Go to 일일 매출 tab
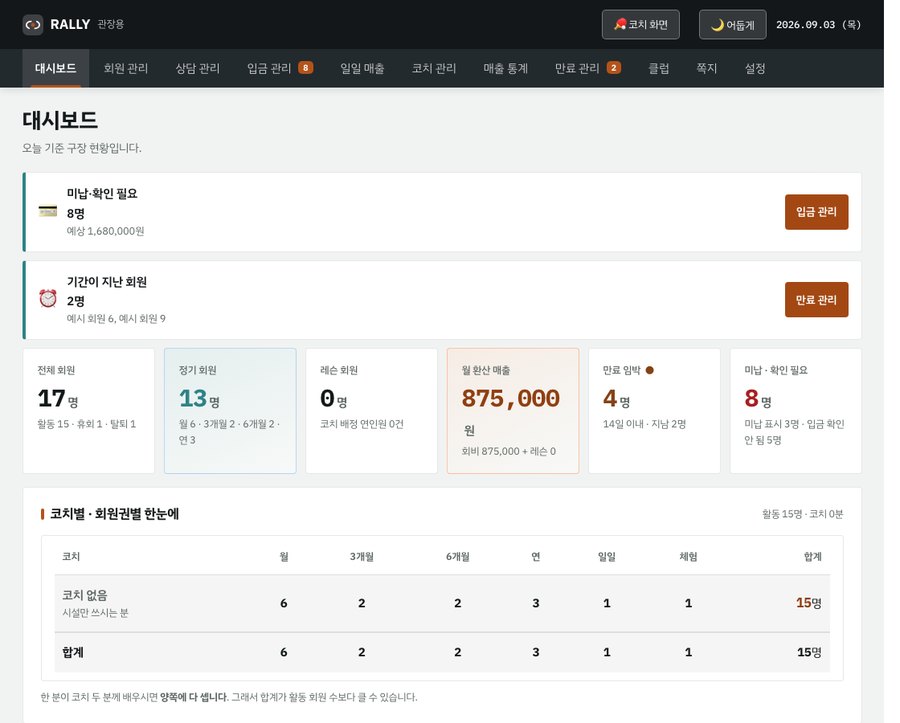 click(362, 68)
